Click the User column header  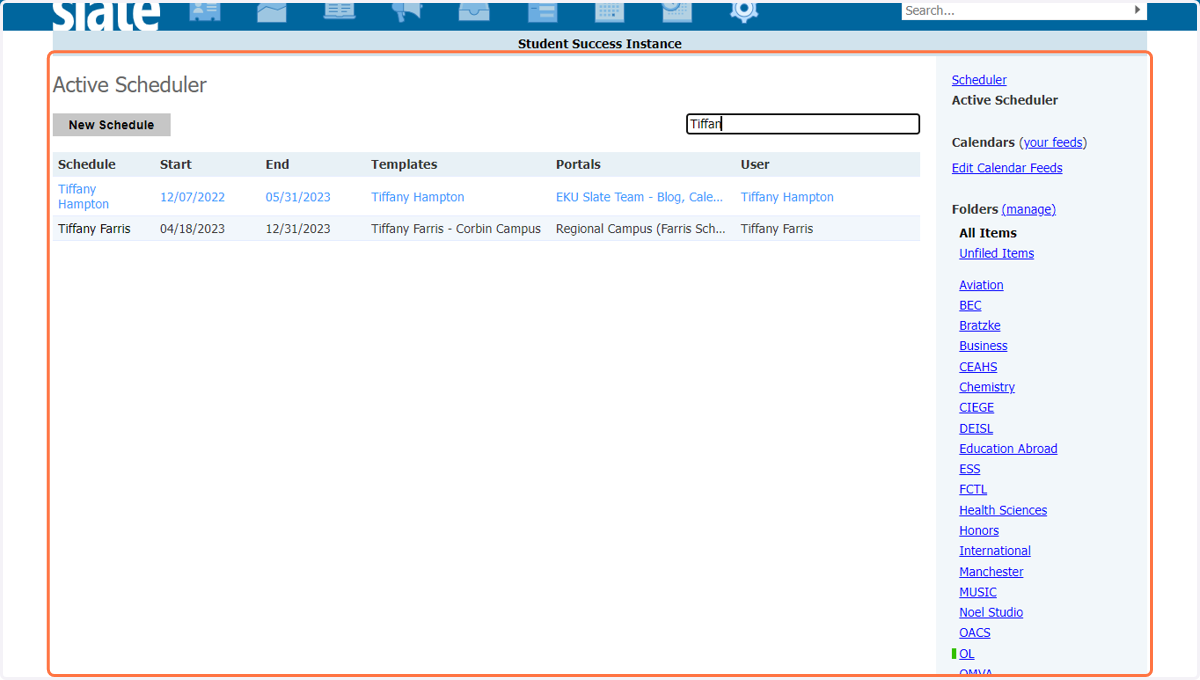pos(755,164)
